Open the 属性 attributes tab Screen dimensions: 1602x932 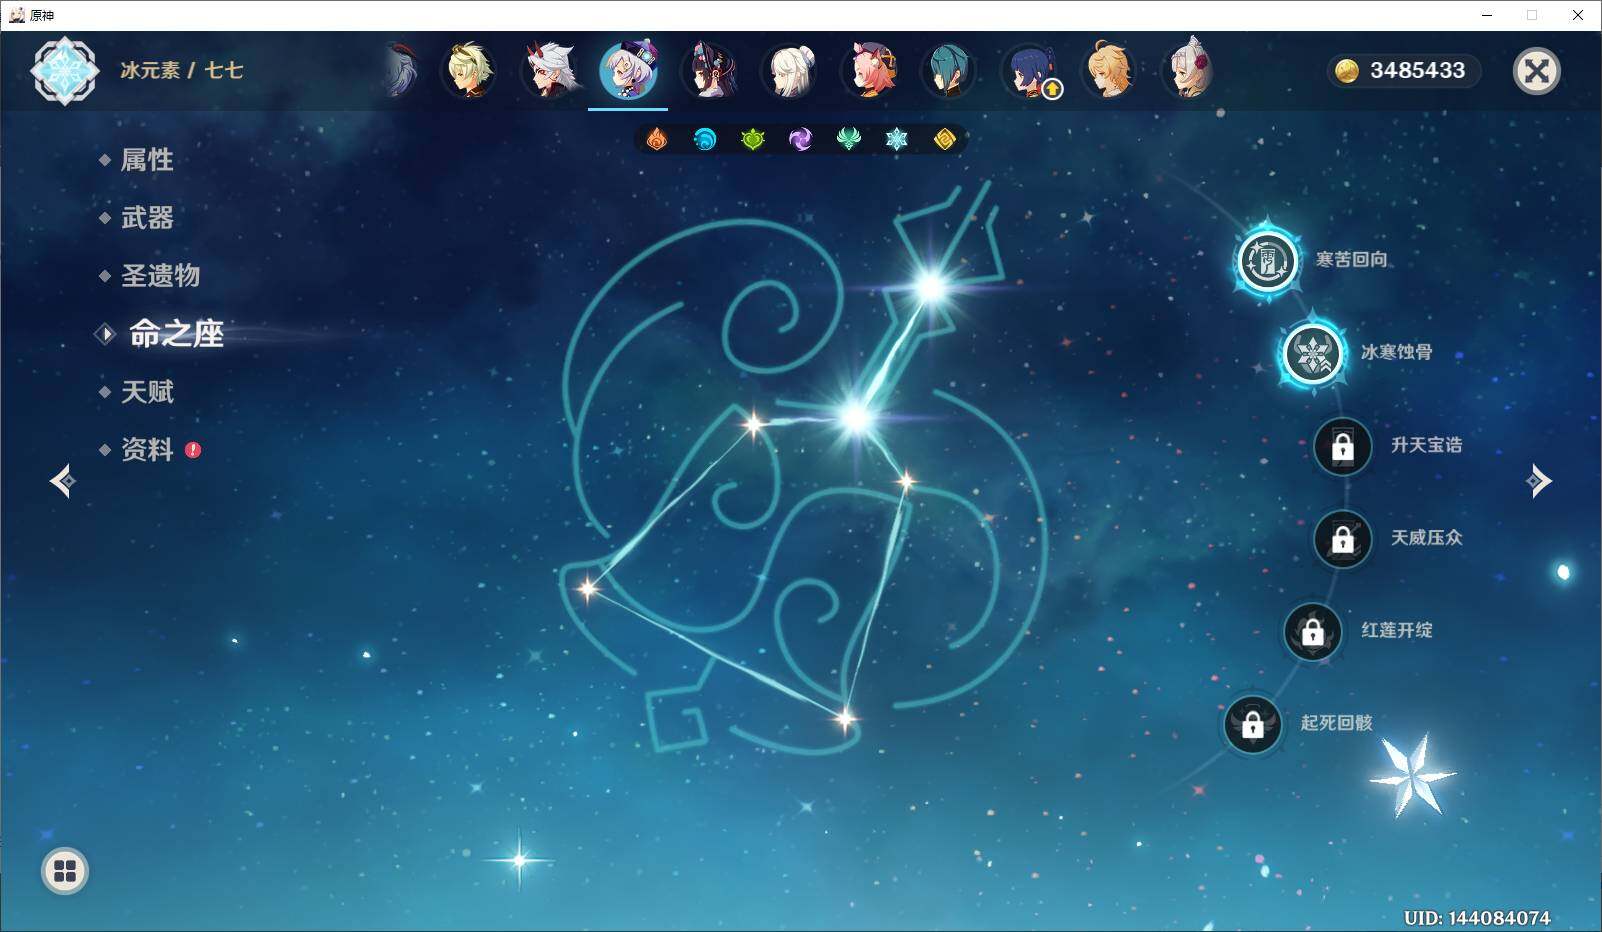point(147,160)
